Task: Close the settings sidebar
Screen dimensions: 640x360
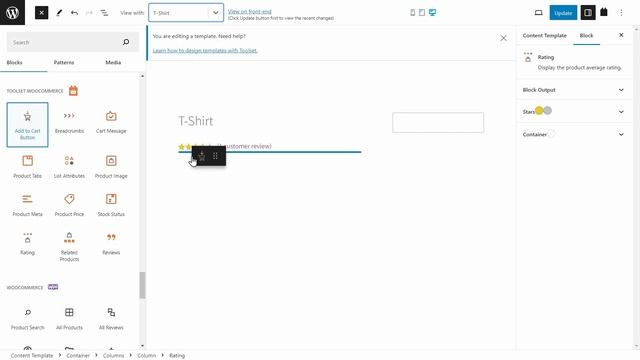Action: point(621,35)
